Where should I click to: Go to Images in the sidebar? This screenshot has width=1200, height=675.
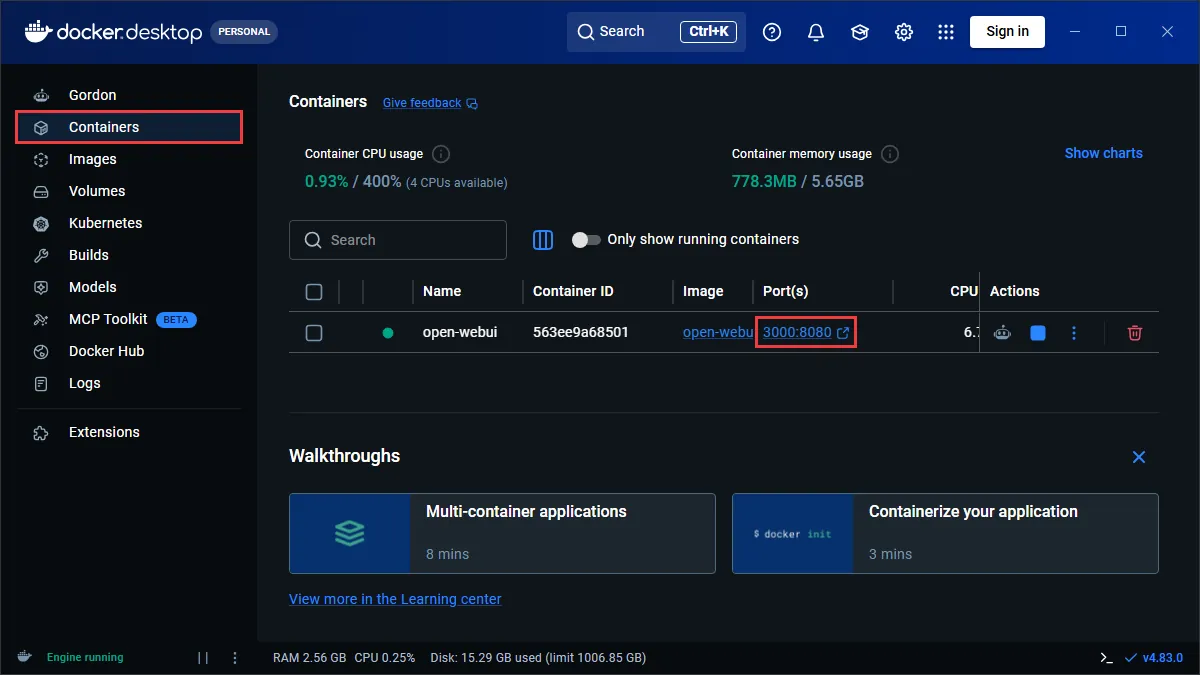(129, 159)
